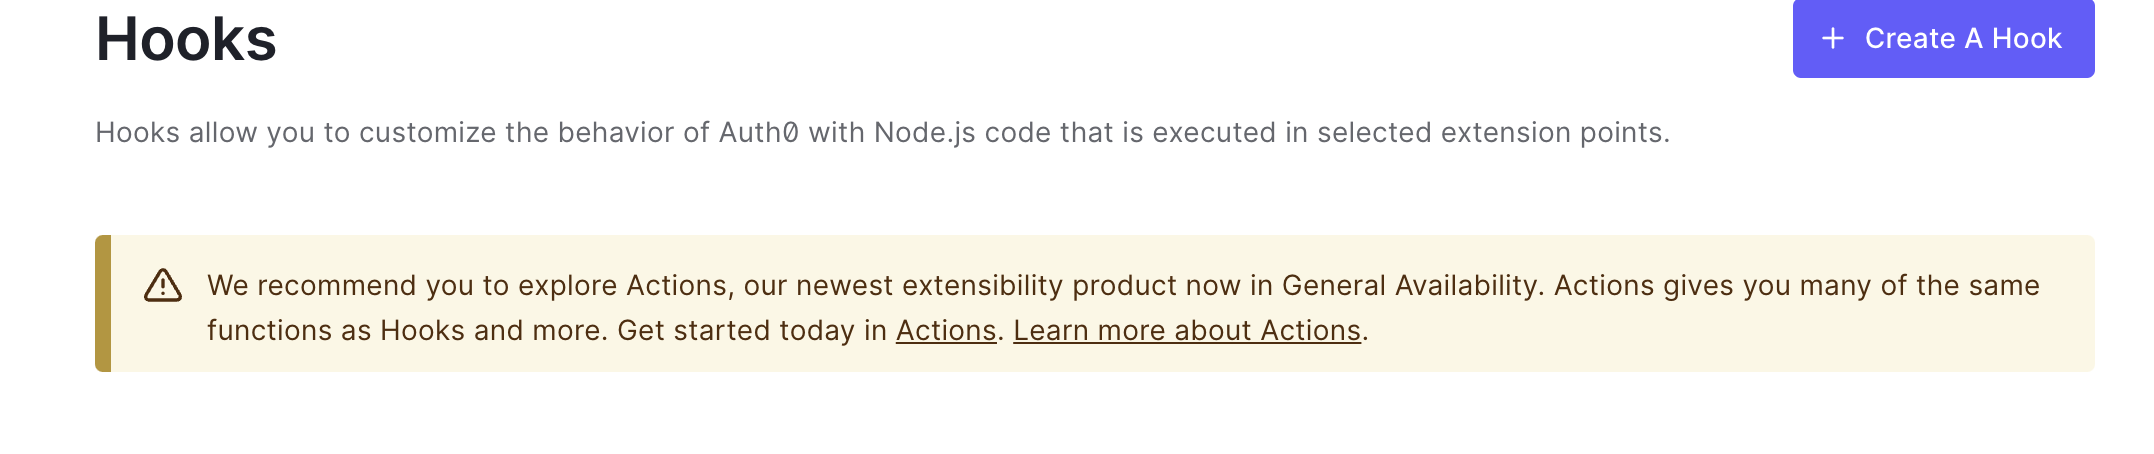The width and height of the screenshot is (2154, 454).
Task: Click the 'Create A Hook' label text
Action: coord(1962,39)
